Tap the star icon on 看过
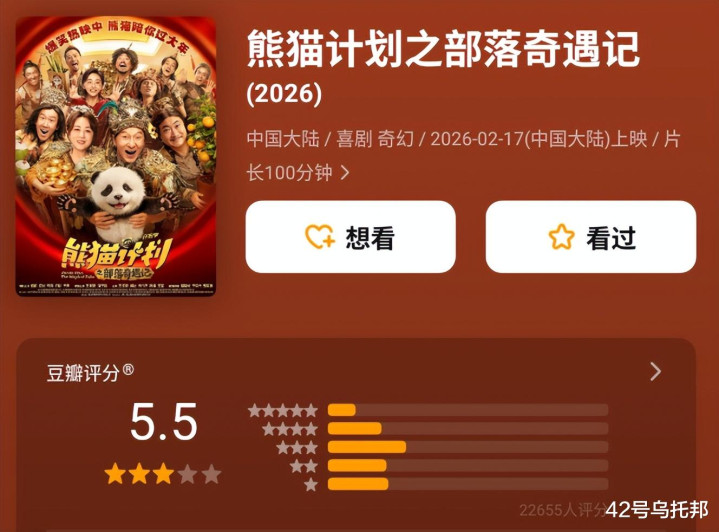This screenshot has height=532, width=719. pos(561,237)
